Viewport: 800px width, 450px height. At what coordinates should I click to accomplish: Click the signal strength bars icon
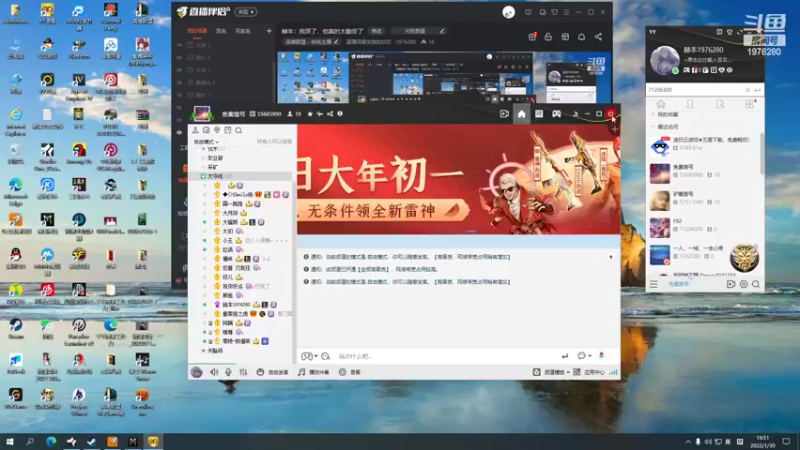[613, 372]
